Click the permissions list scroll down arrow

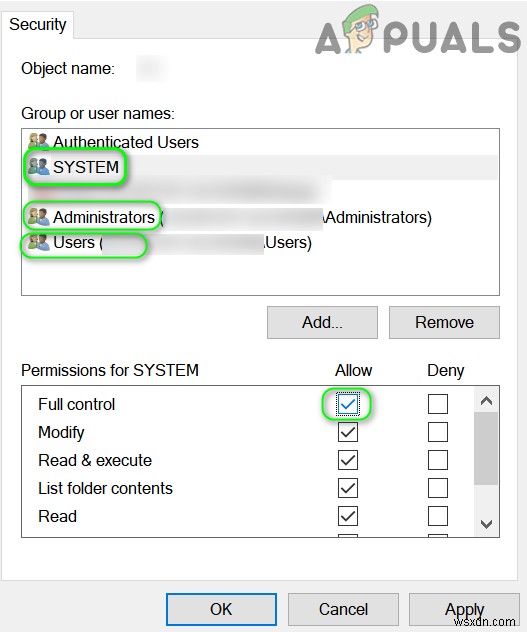486,524
